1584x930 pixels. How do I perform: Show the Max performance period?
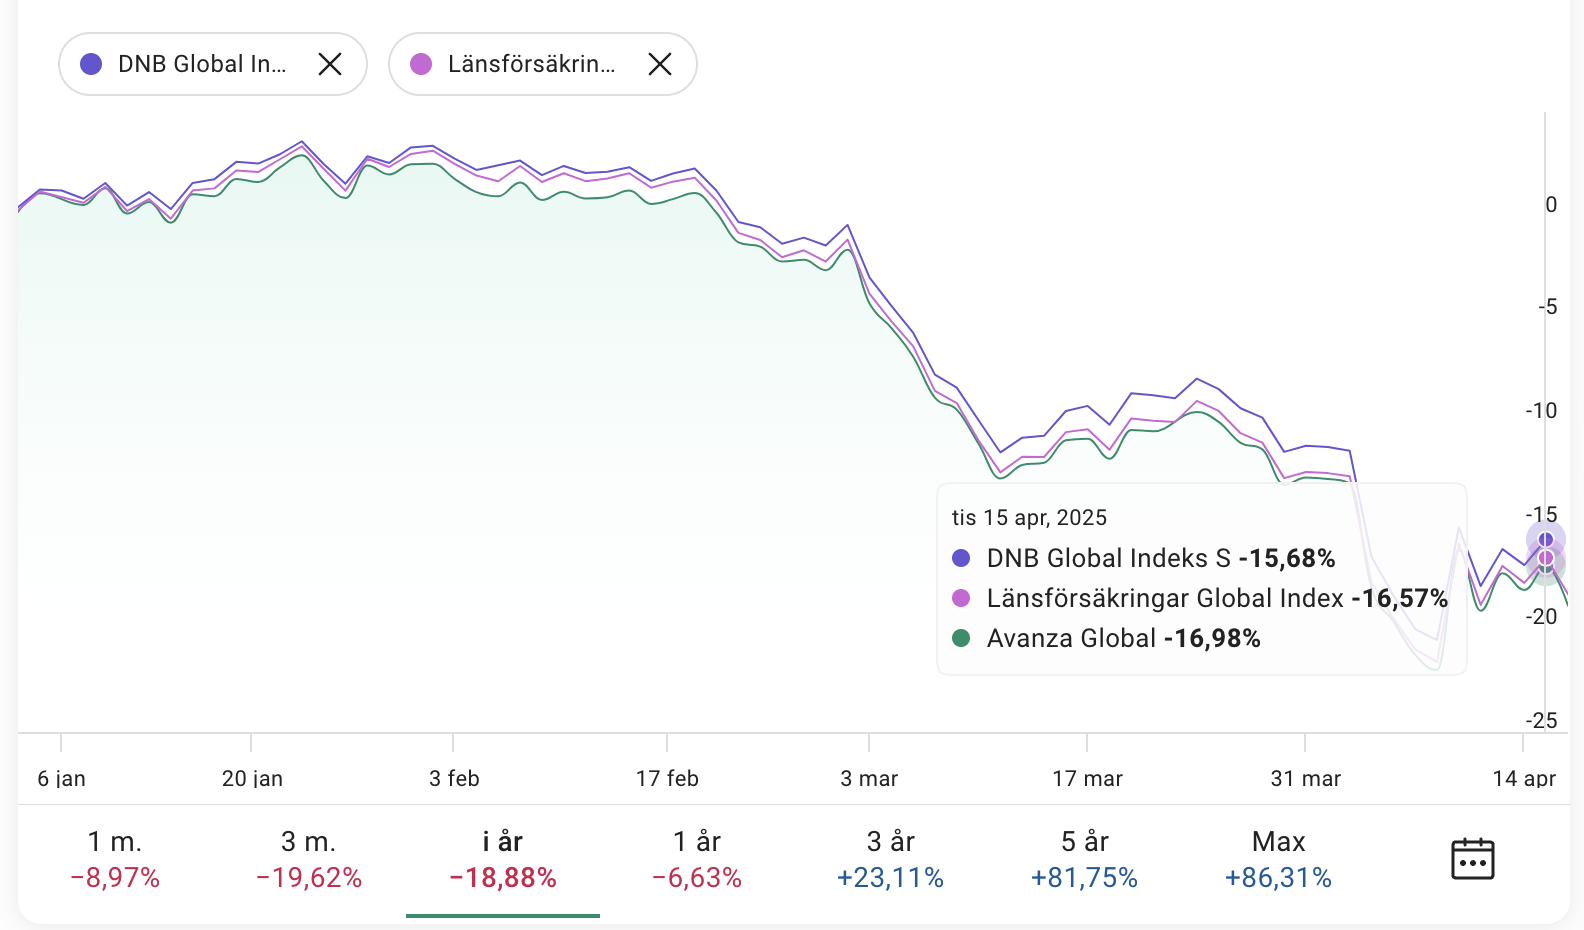pyautogui.click(x=1279, y=859)
